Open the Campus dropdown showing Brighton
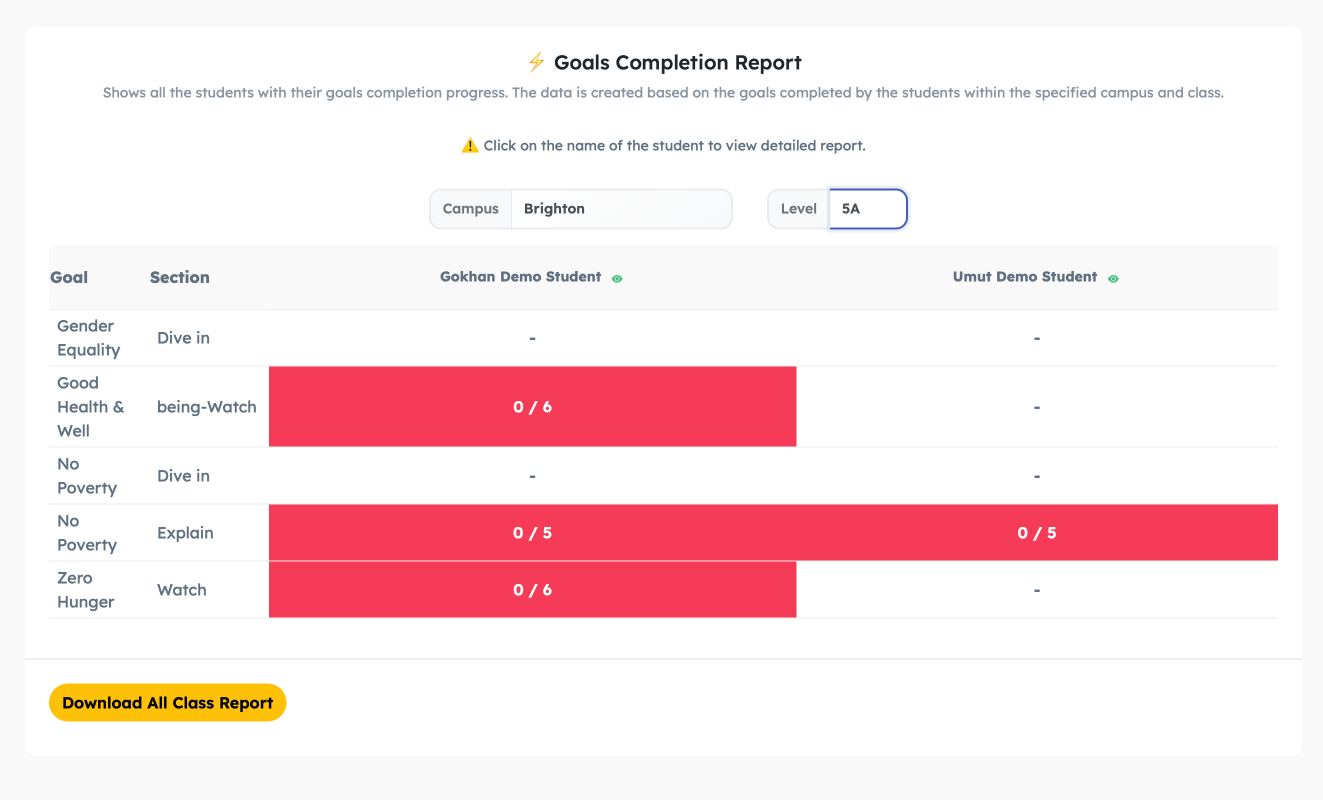The image size is (1323, 800). pos(620,209)
